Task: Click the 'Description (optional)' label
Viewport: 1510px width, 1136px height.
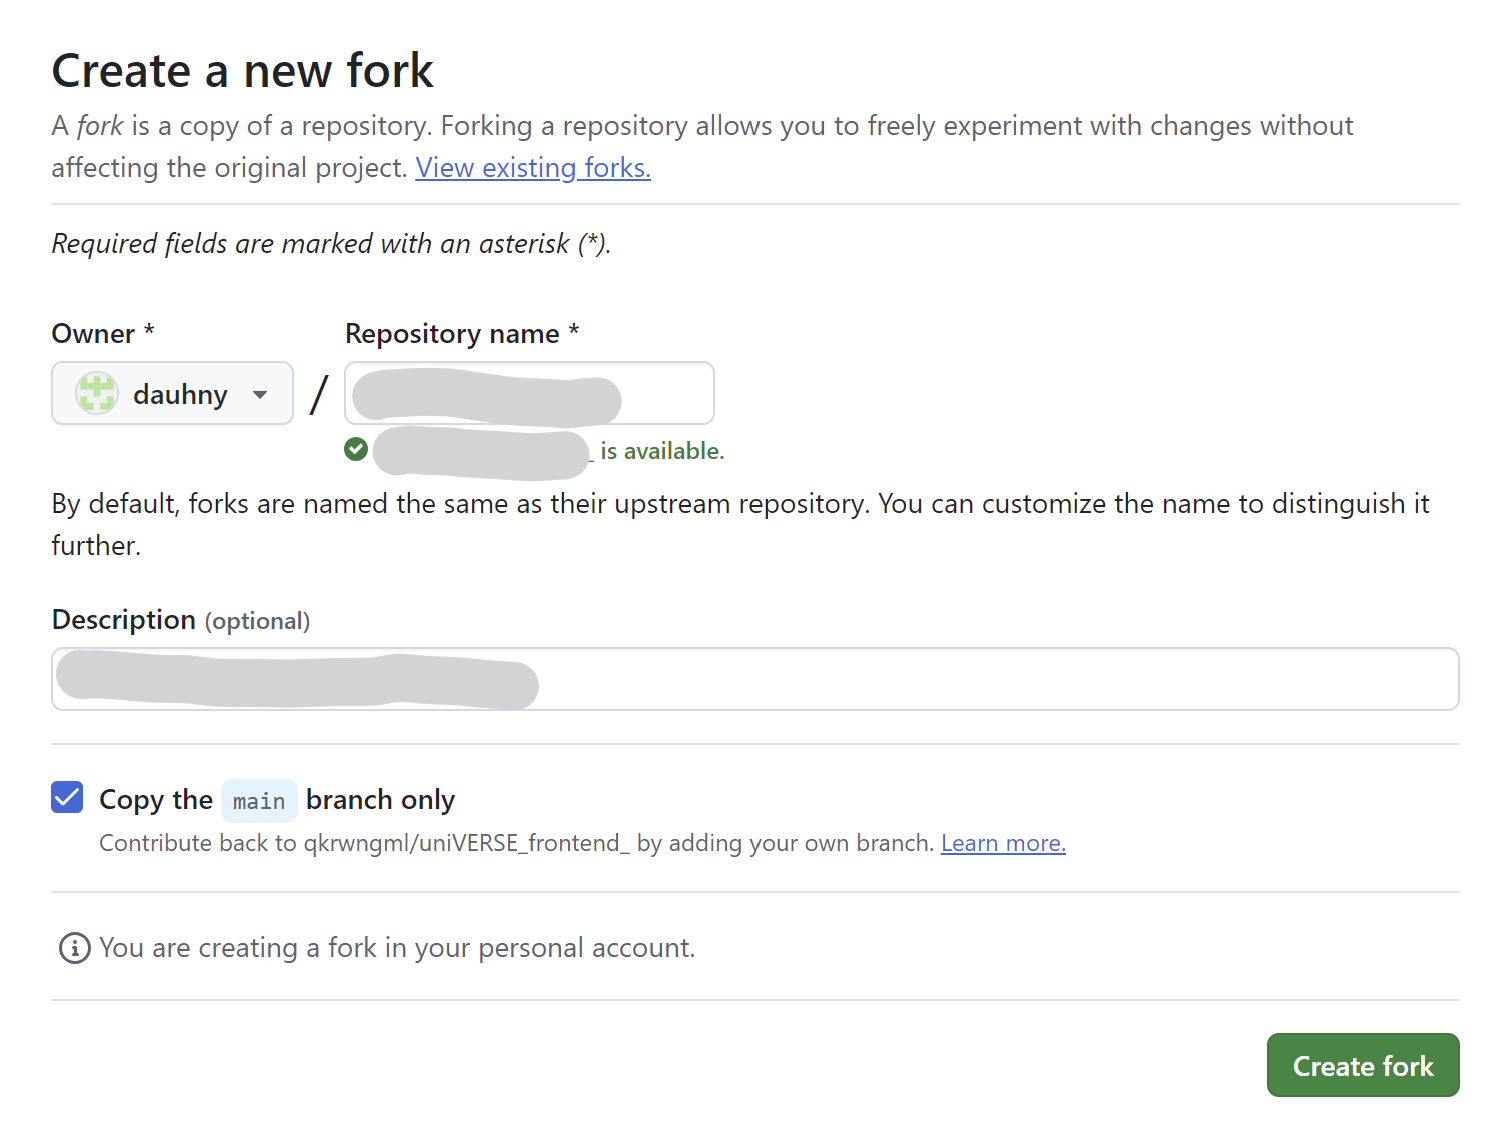Action: tap(180, 620)
